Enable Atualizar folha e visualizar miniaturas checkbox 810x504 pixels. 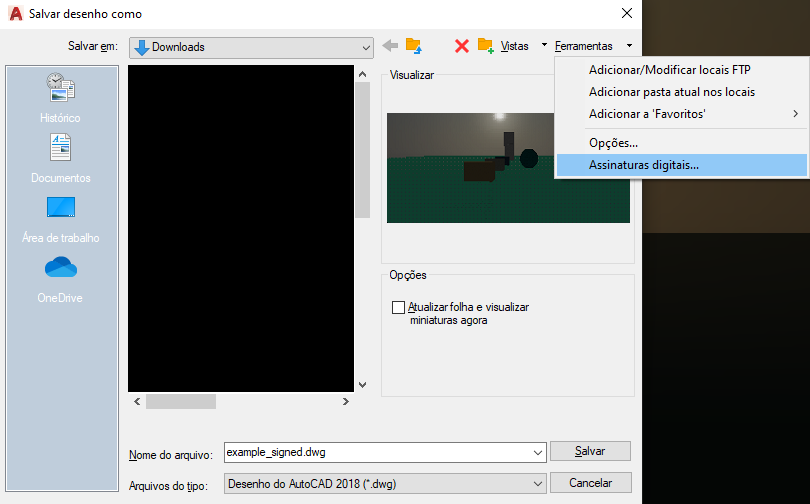click(x=399, y=307)
